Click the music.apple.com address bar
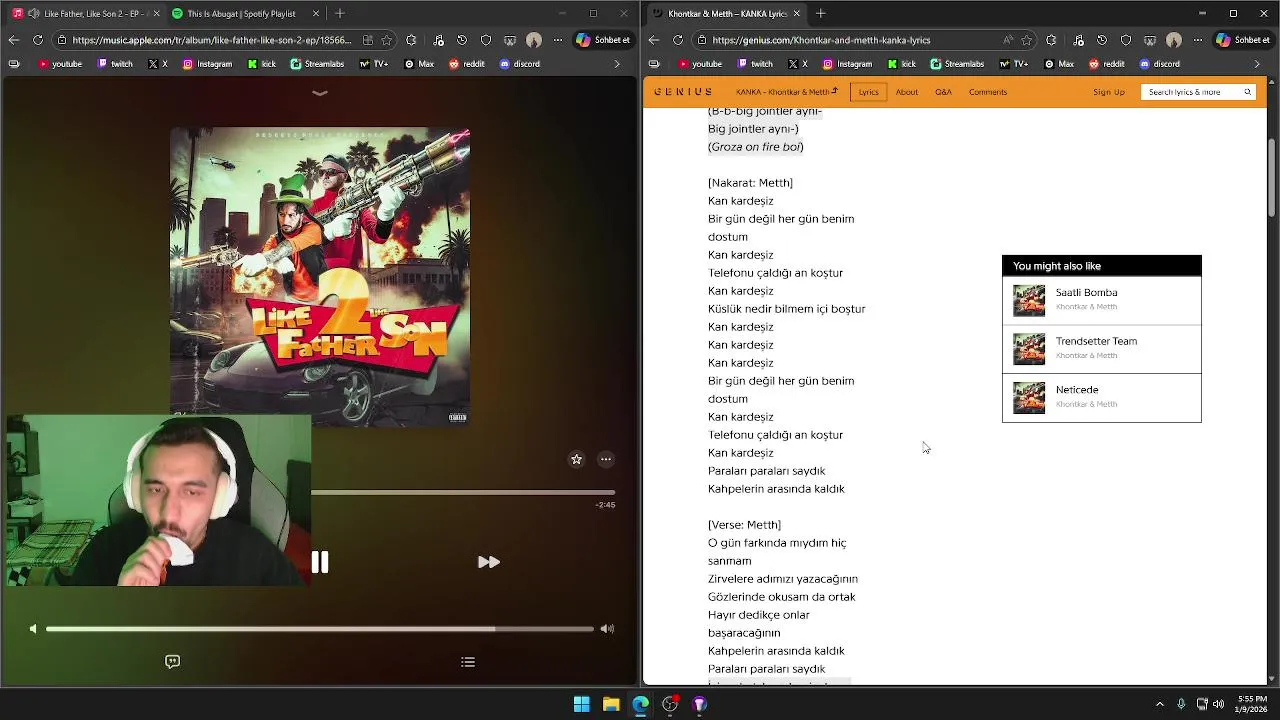1280x720 pixels. pyautogui.click(x=212, y=40)
